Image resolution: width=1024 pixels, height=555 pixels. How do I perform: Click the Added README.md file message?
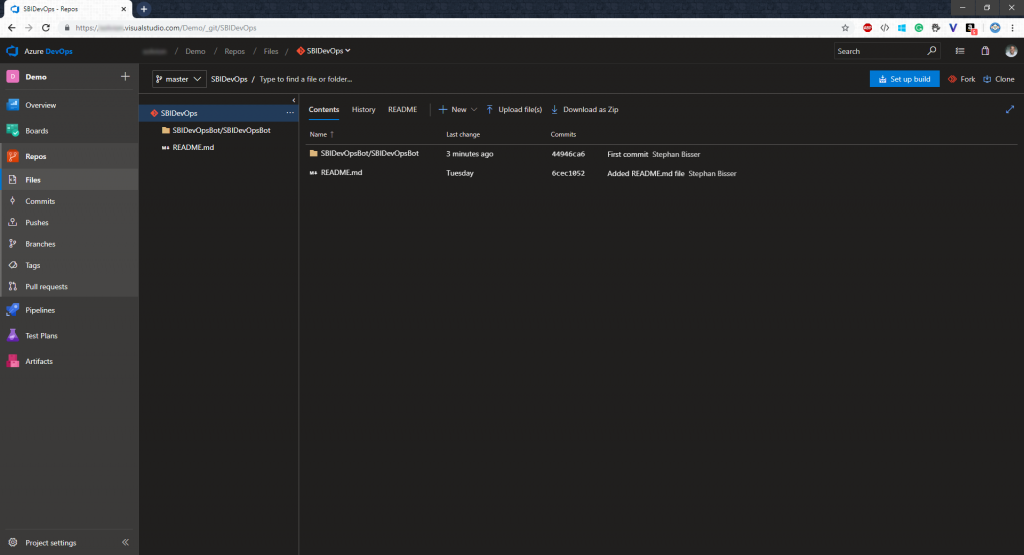(x=646, y=174)
